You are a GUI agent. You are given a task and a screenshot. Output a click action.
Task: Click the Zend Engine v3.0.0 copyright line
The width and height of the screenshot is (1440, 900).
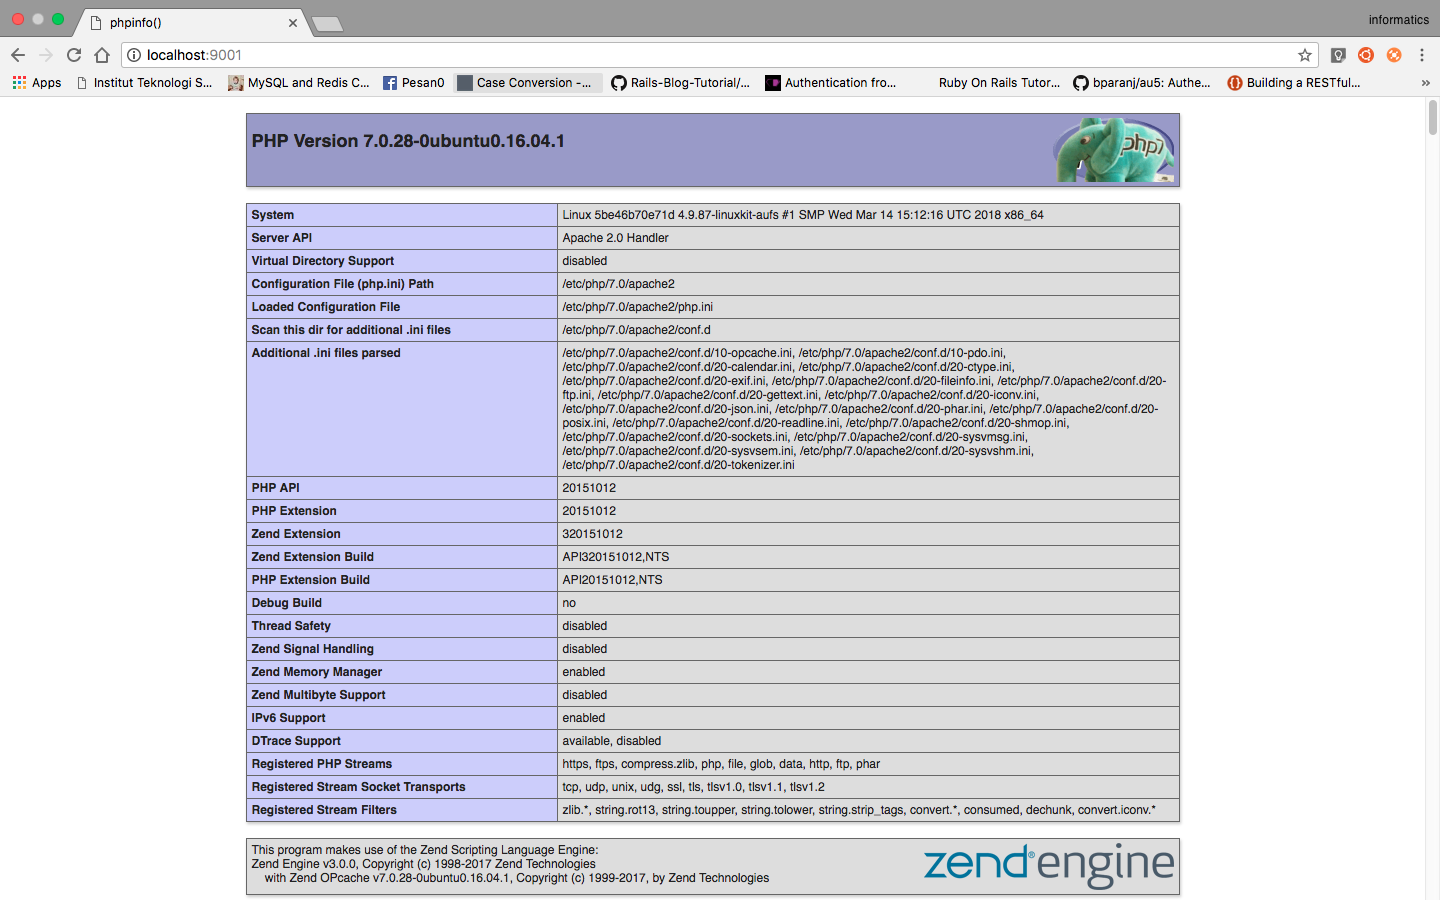tap(423, 864)
